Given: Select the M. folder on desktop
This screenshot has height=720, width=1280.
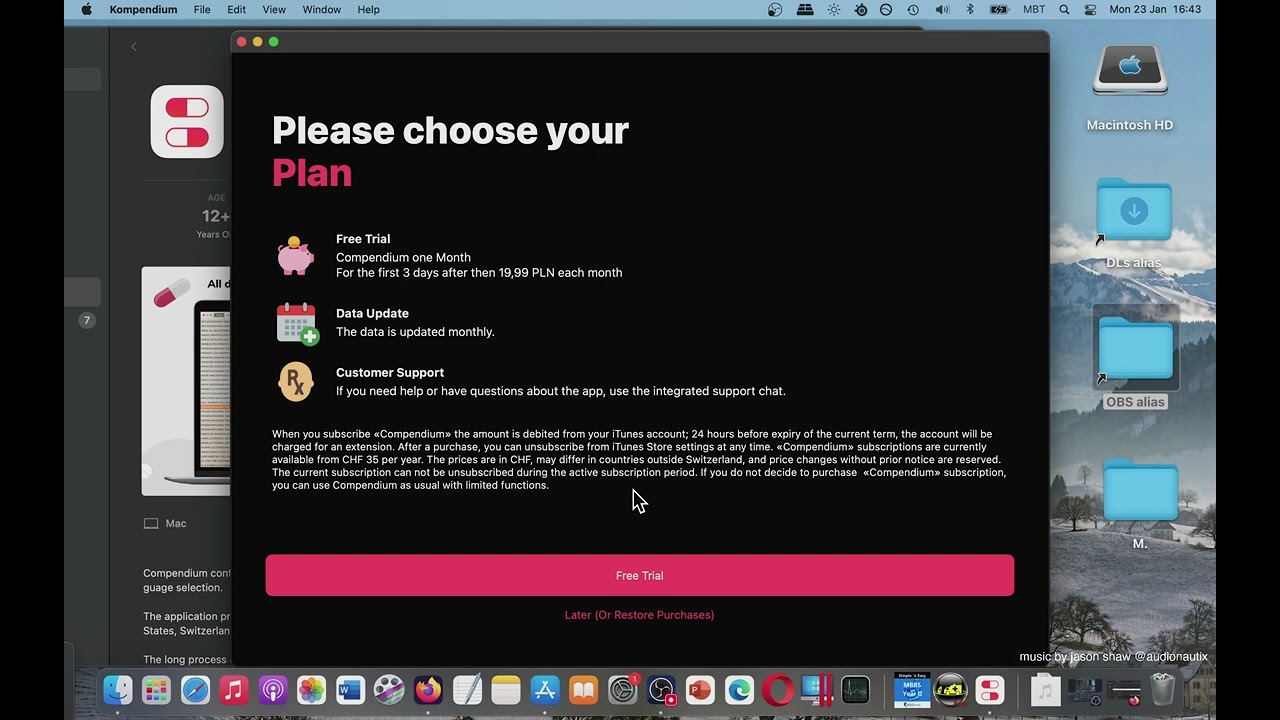Looking at the screenshot, I should (x=1140, y=490).
